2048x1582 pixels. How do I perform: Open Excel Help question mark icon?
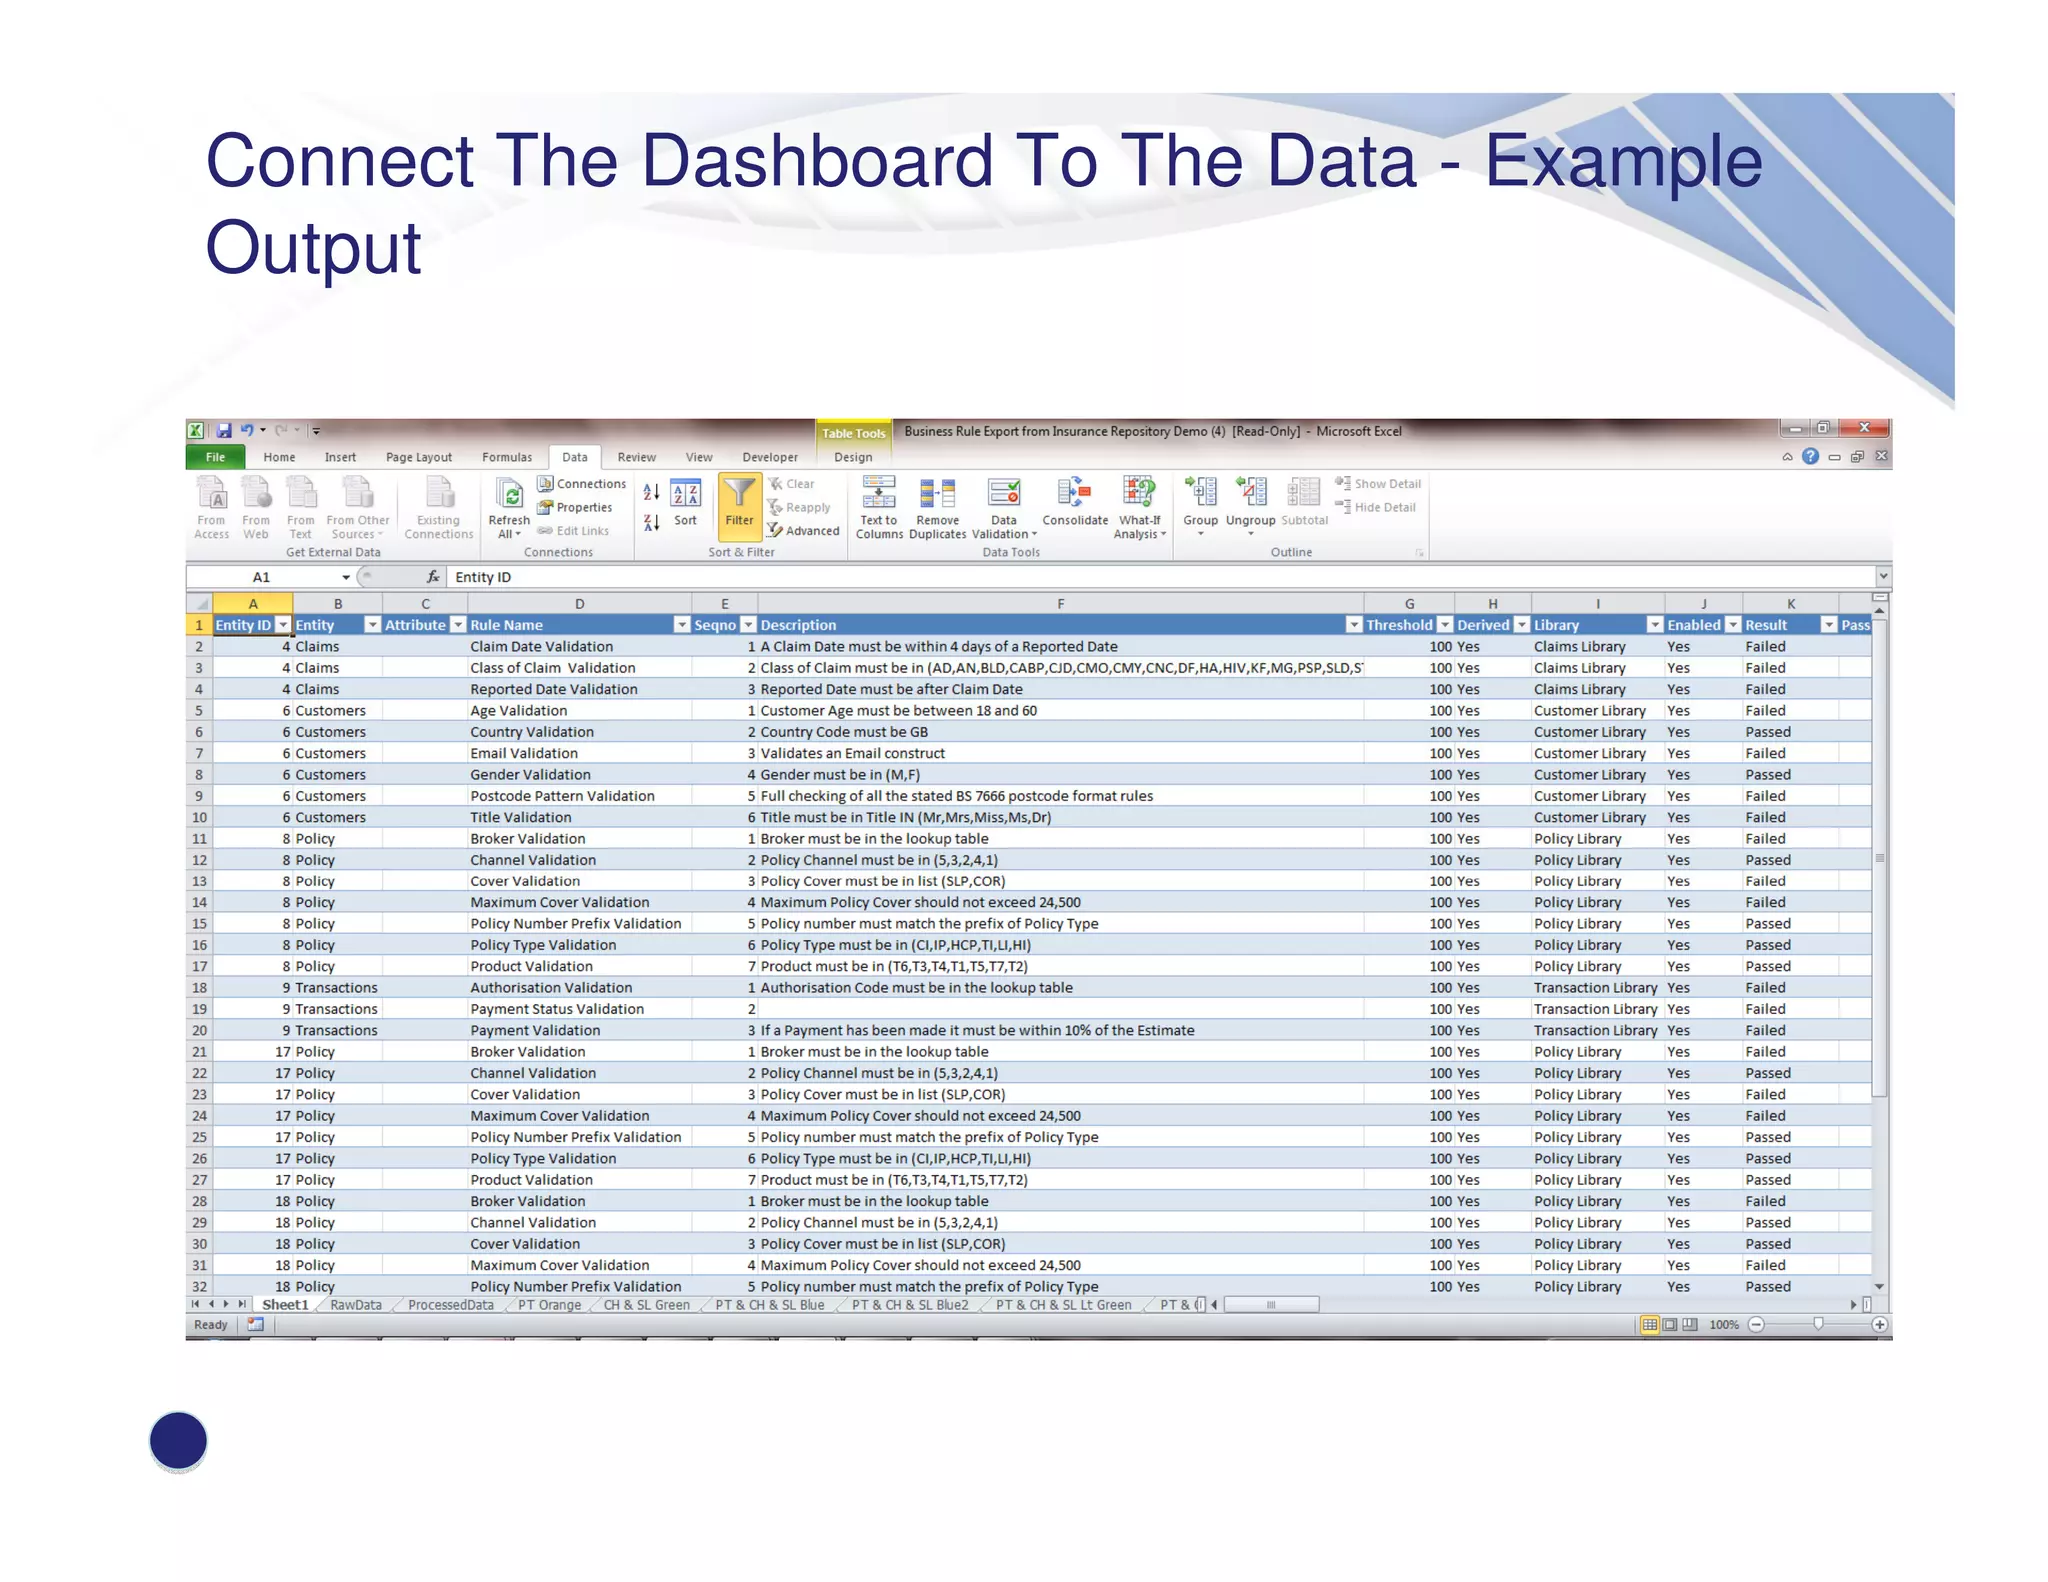pos(1810,457)
